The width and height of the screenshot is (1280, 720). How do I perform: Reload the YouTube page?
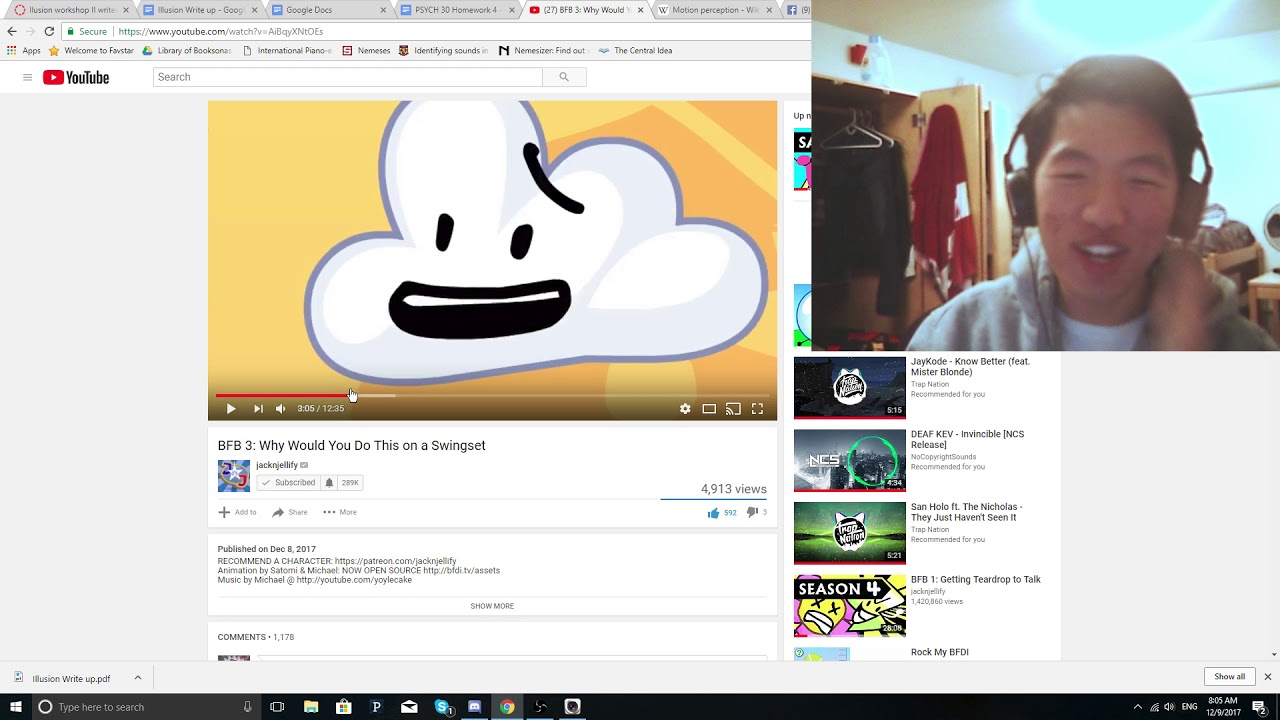(x=49, y=31)
